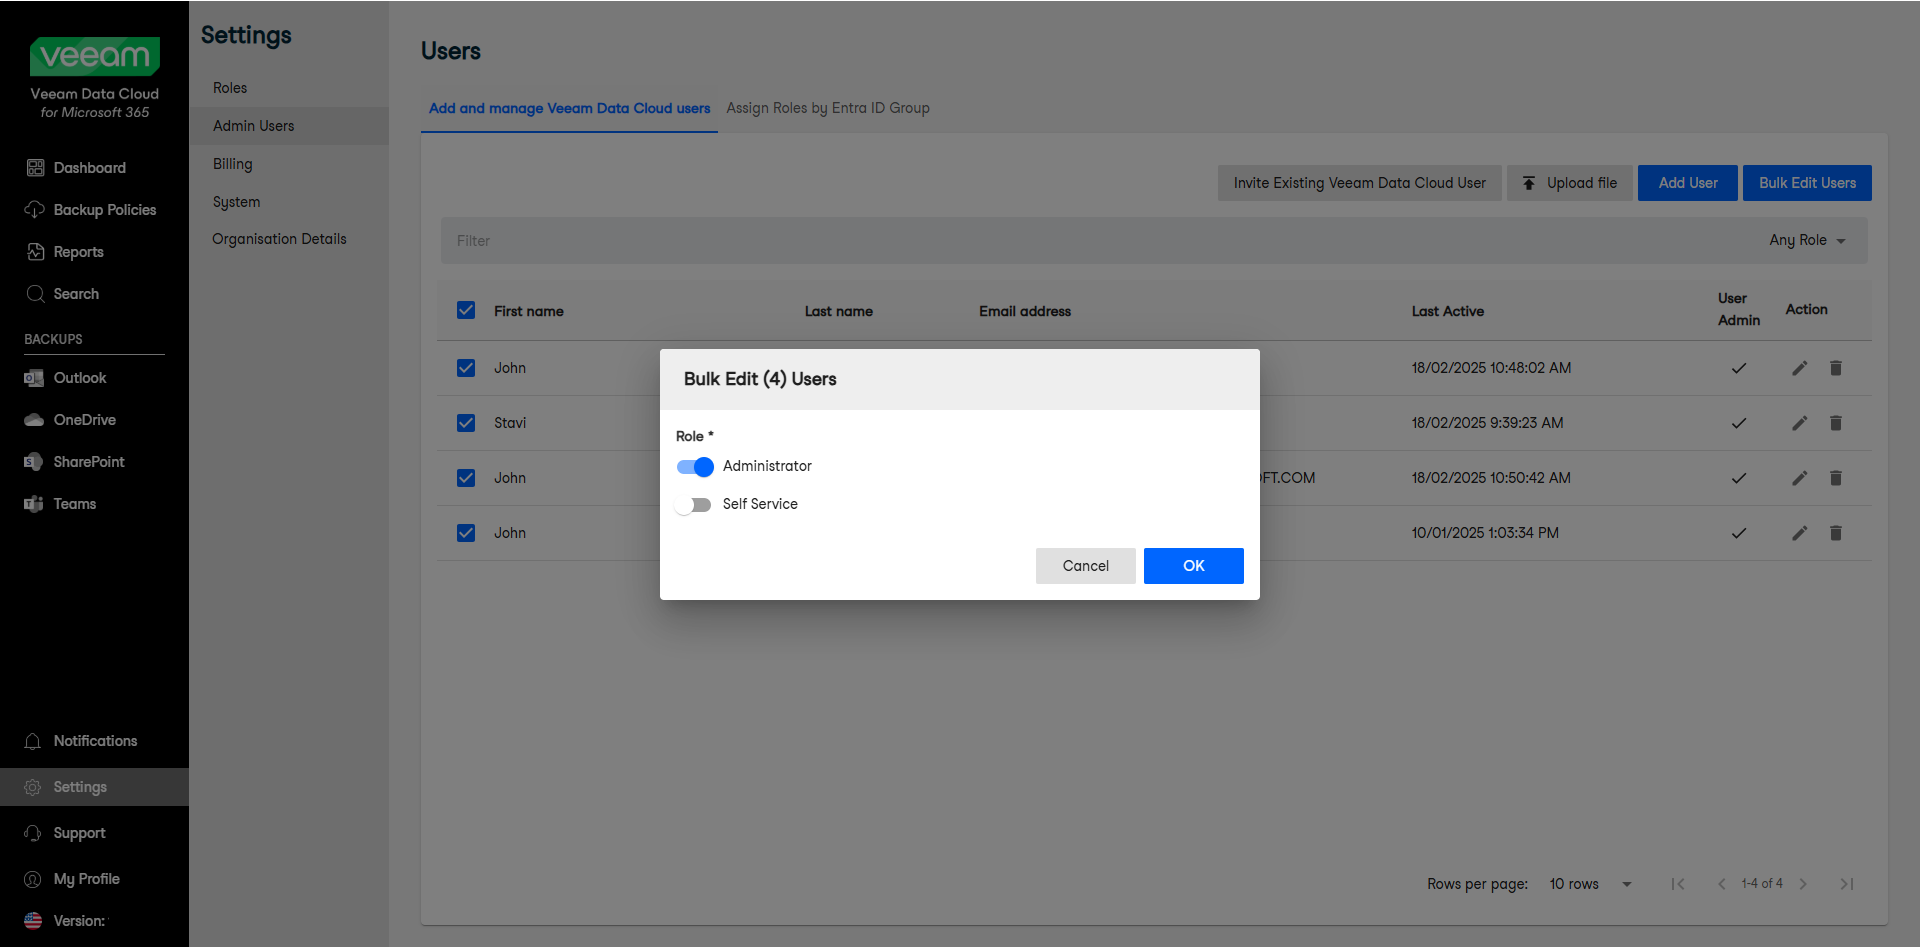This screenshot has width=1920, height=947.
Task: Click the Reports icon
Action: pos(35,252)
